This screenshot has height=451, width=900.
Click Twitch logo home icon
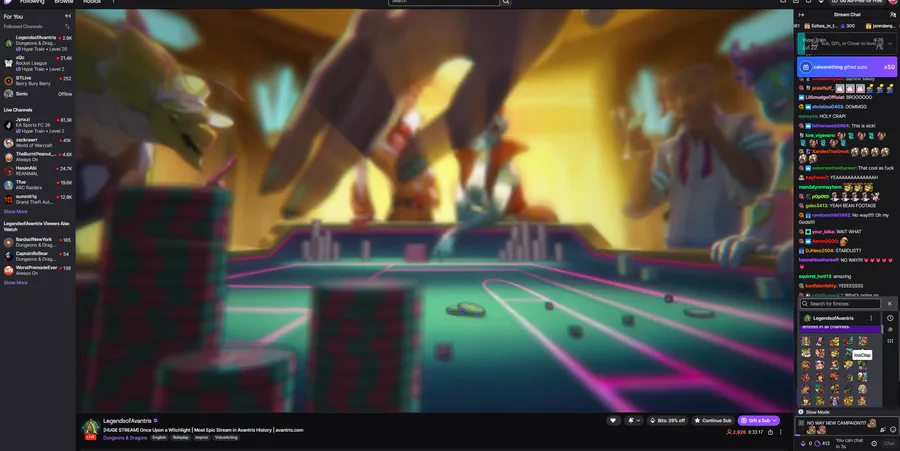click(7, 2)
